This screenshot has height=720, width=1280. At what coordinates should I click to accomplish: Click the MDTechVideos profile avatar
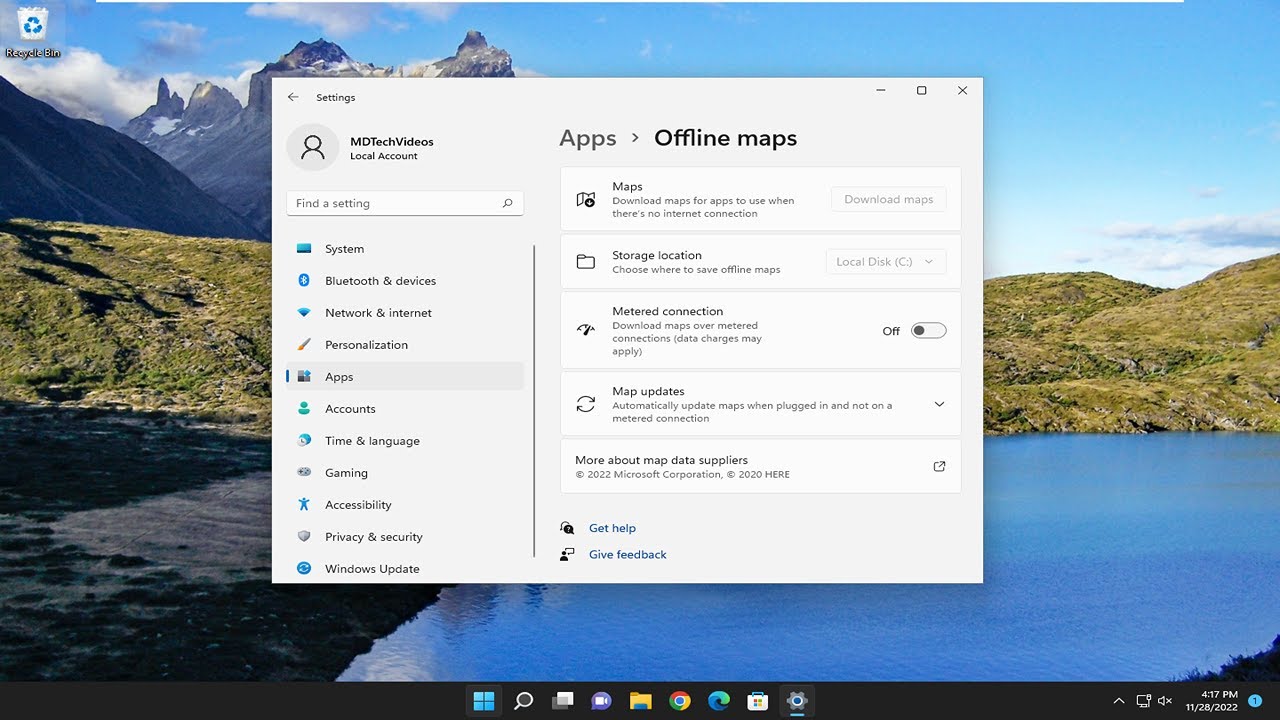(312, 148)
